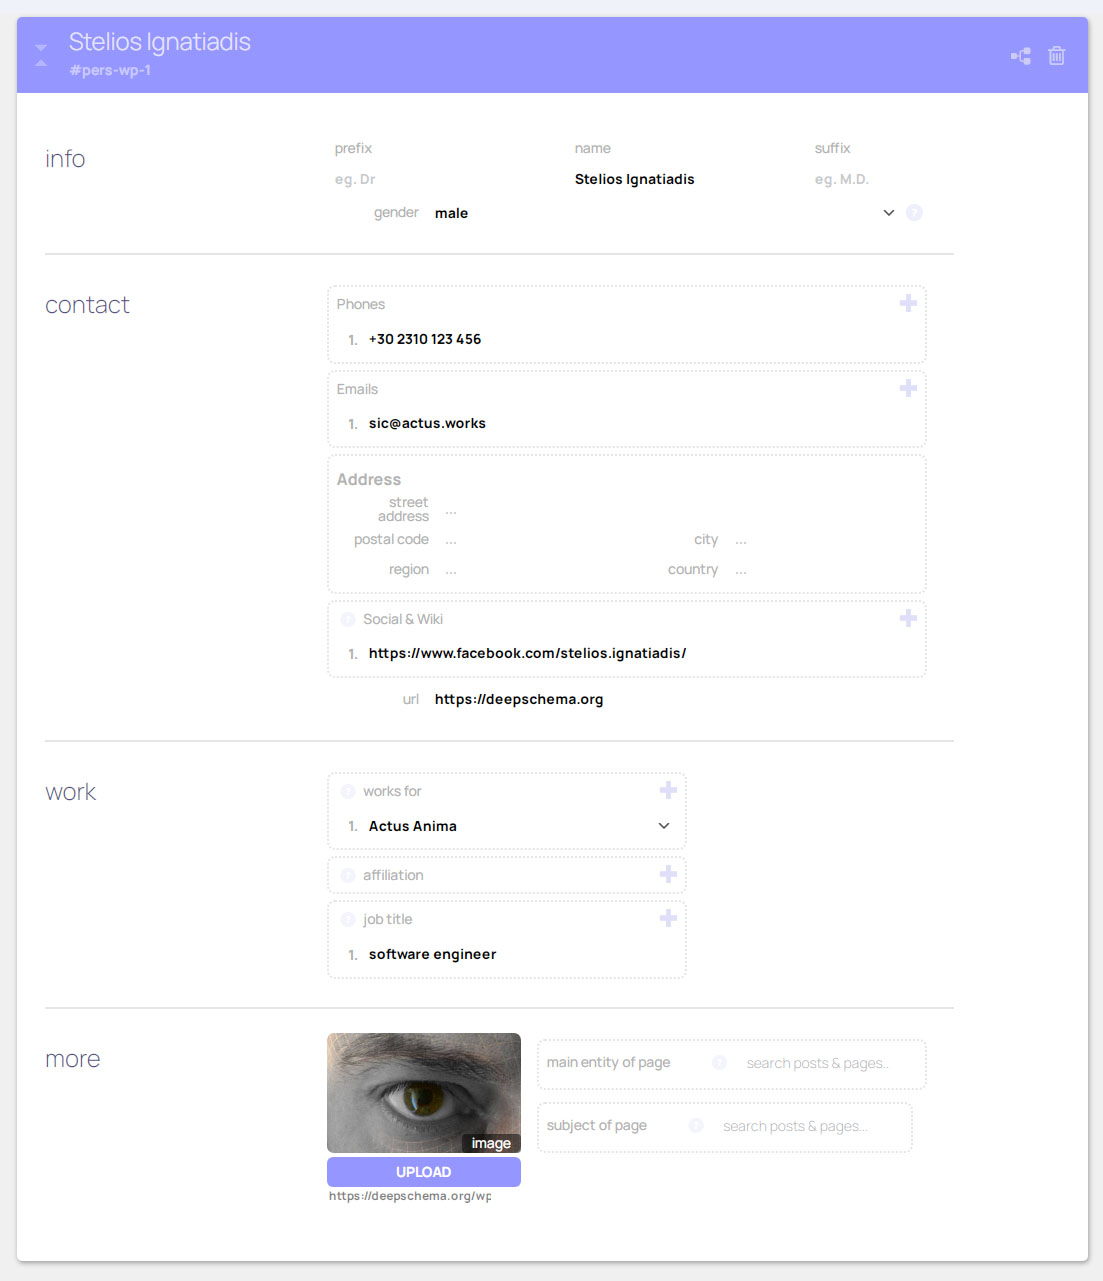Add a Social & Wiki link via plus icon

pos(908,618)
